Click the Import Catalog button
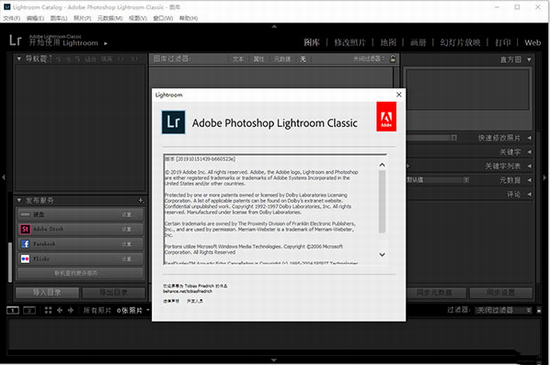The width and height of the screenshot is (550, 365). click(x=47, y=292)
